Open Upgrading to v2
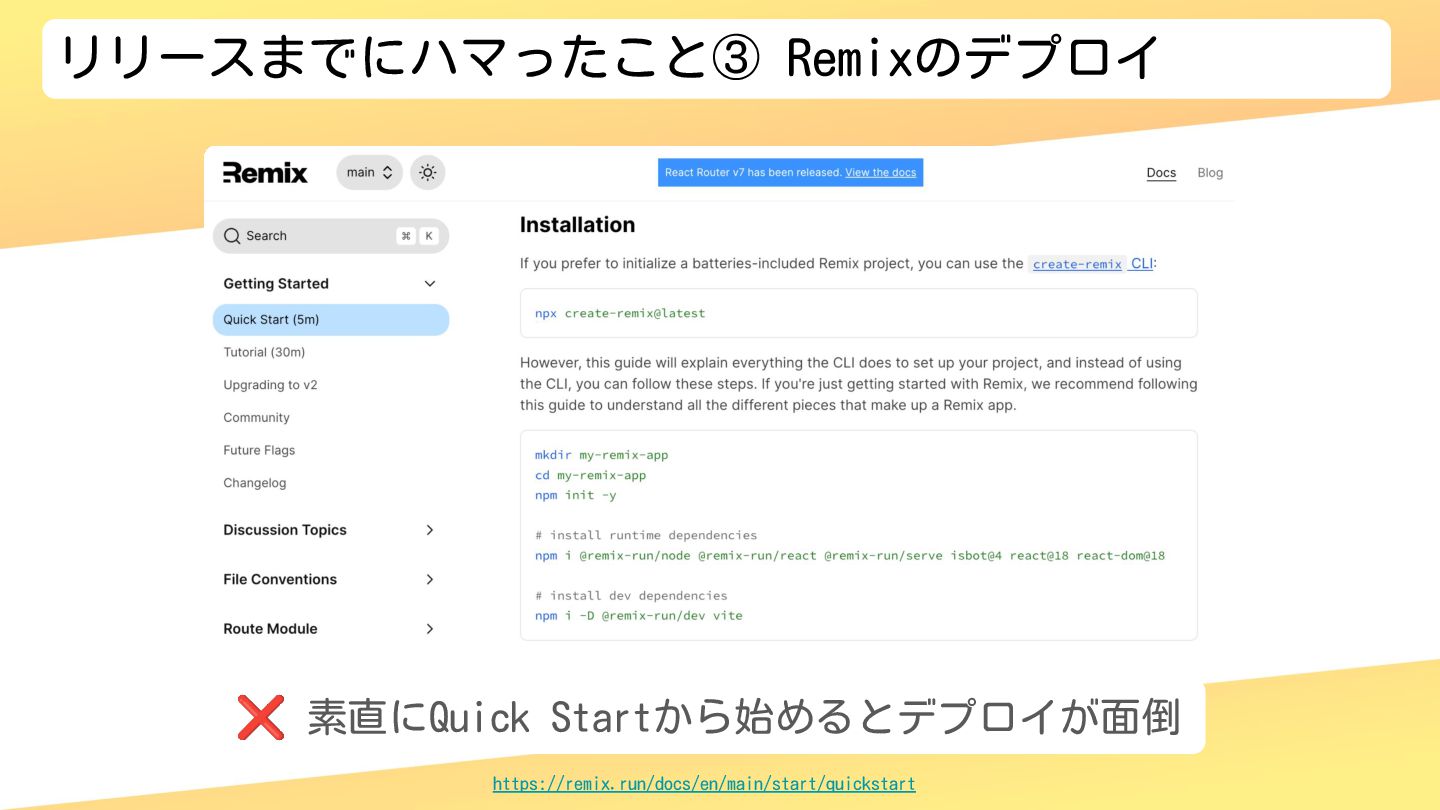1440x810 pixels. tap(270, 385)
